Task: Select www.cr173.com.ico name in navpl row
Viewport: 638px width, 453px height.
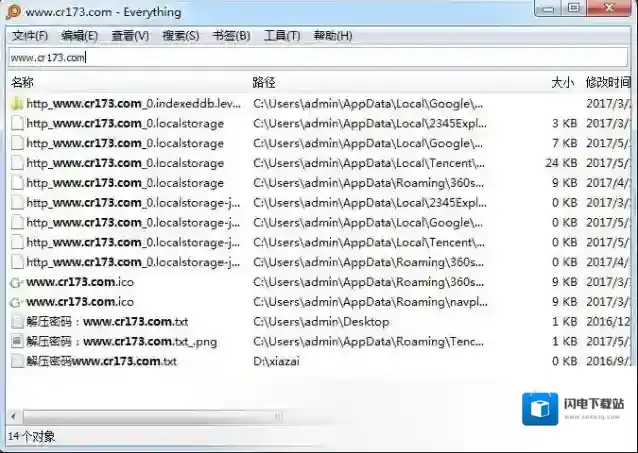Action: coord(80,302)
